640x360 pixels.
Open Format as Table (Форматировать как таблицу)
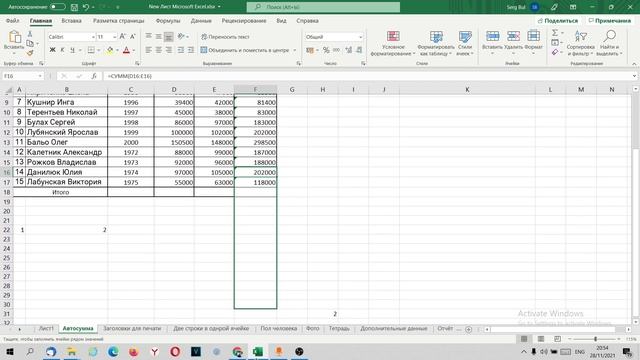[436, 43]
